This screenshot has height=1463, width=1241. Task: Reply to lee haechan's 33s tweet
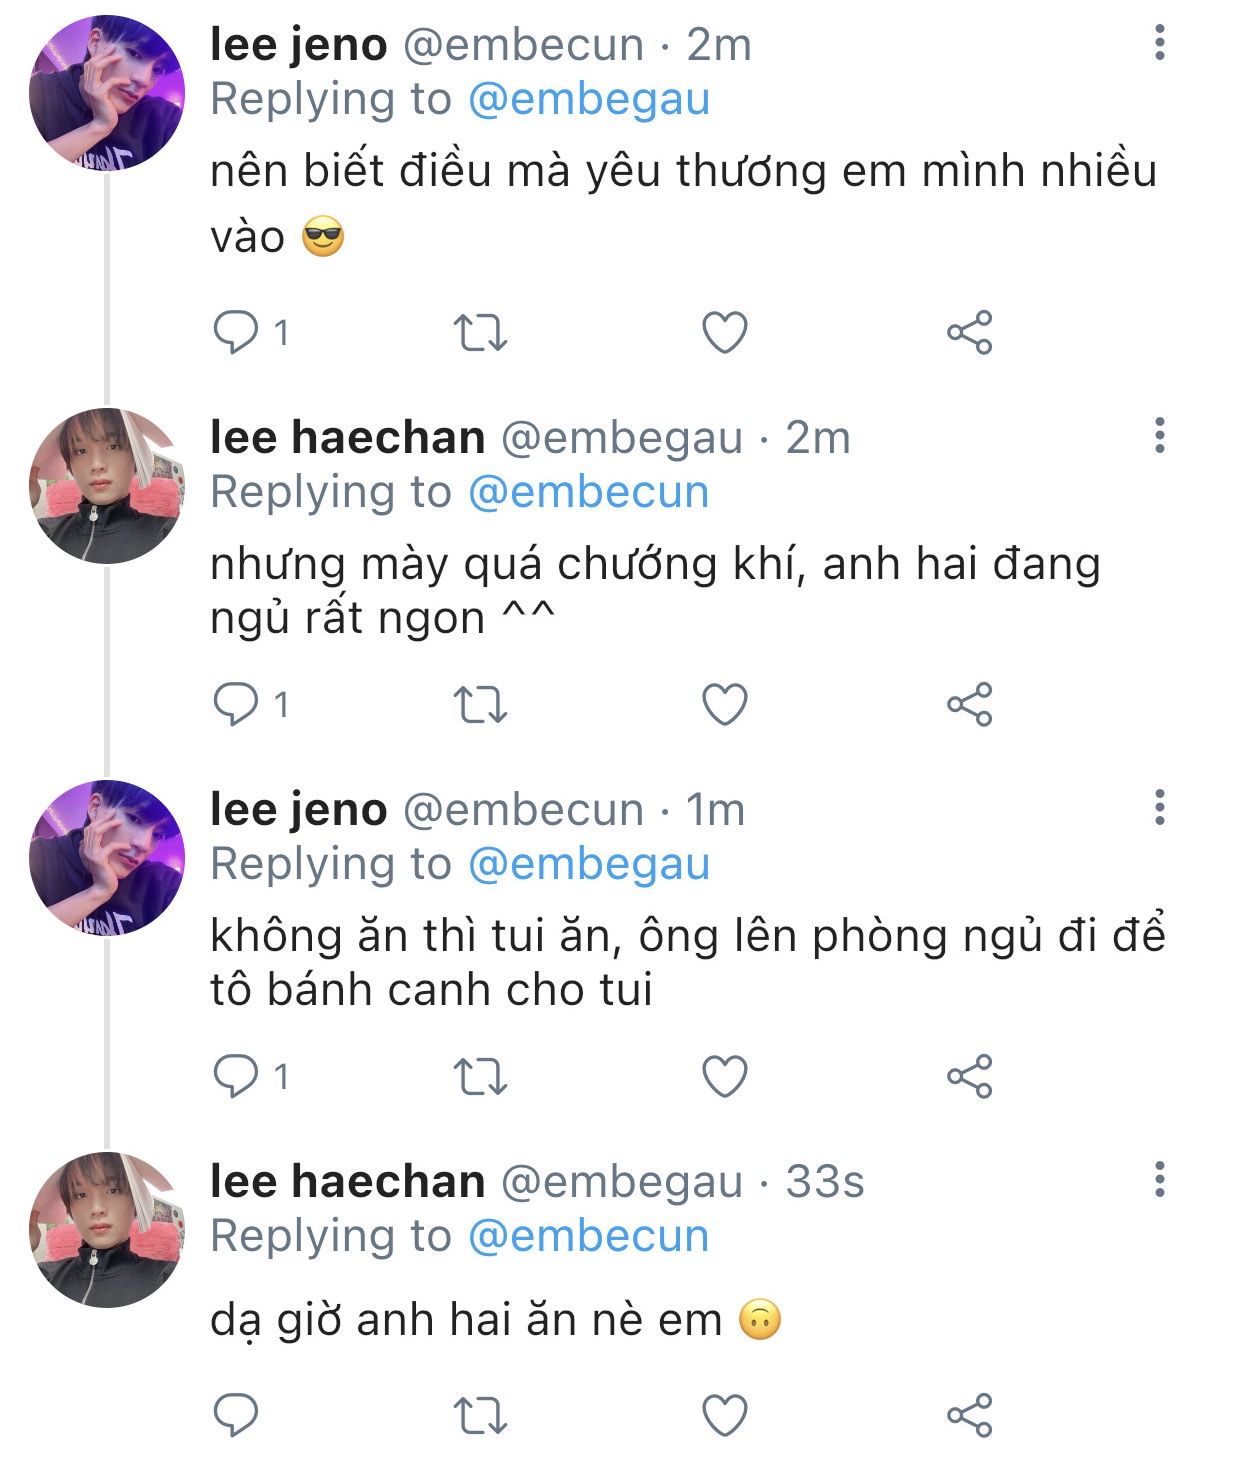pyautogui.click(x=236, y=1415)
